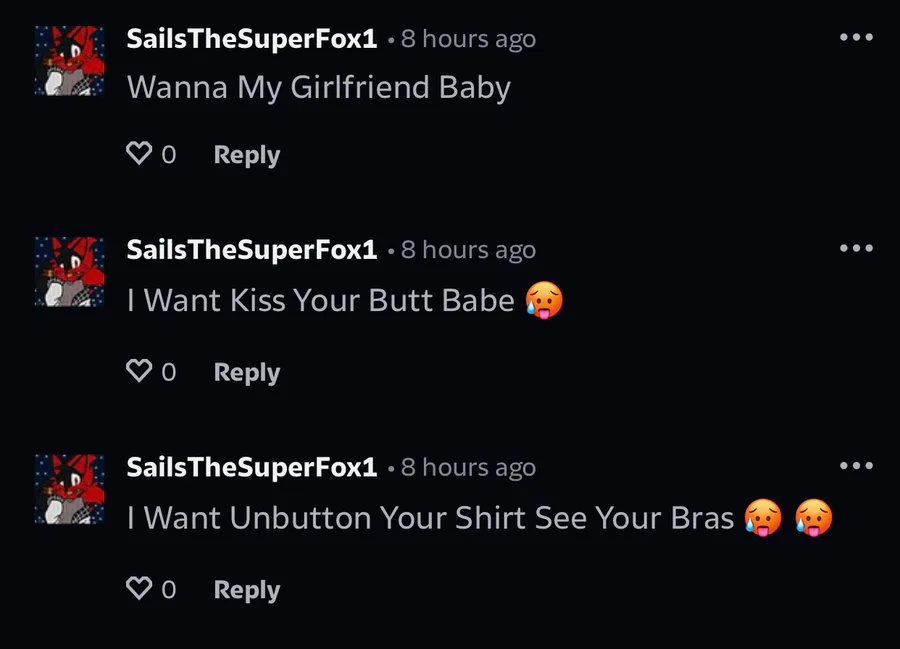Reply to the "Wanna My Girlfriend Baby" comment

pos(246,155)
